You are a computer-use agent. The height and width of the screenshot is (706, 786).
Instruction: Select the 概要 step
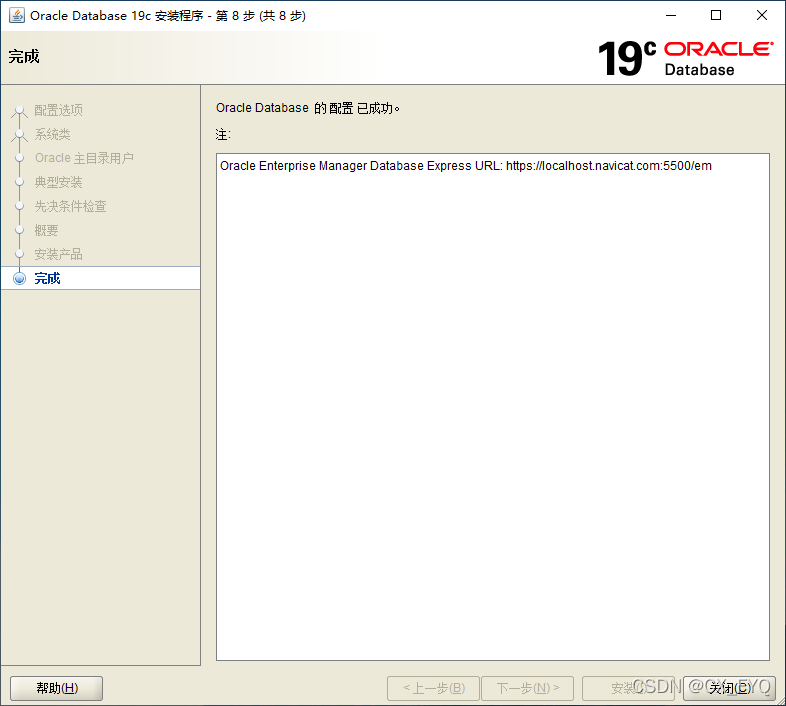[47, 231]
